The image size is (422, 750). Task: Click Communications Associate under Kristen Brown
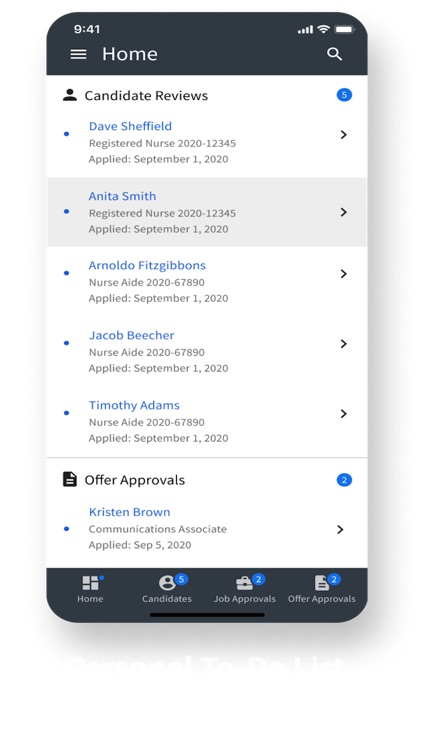(157, 529)
